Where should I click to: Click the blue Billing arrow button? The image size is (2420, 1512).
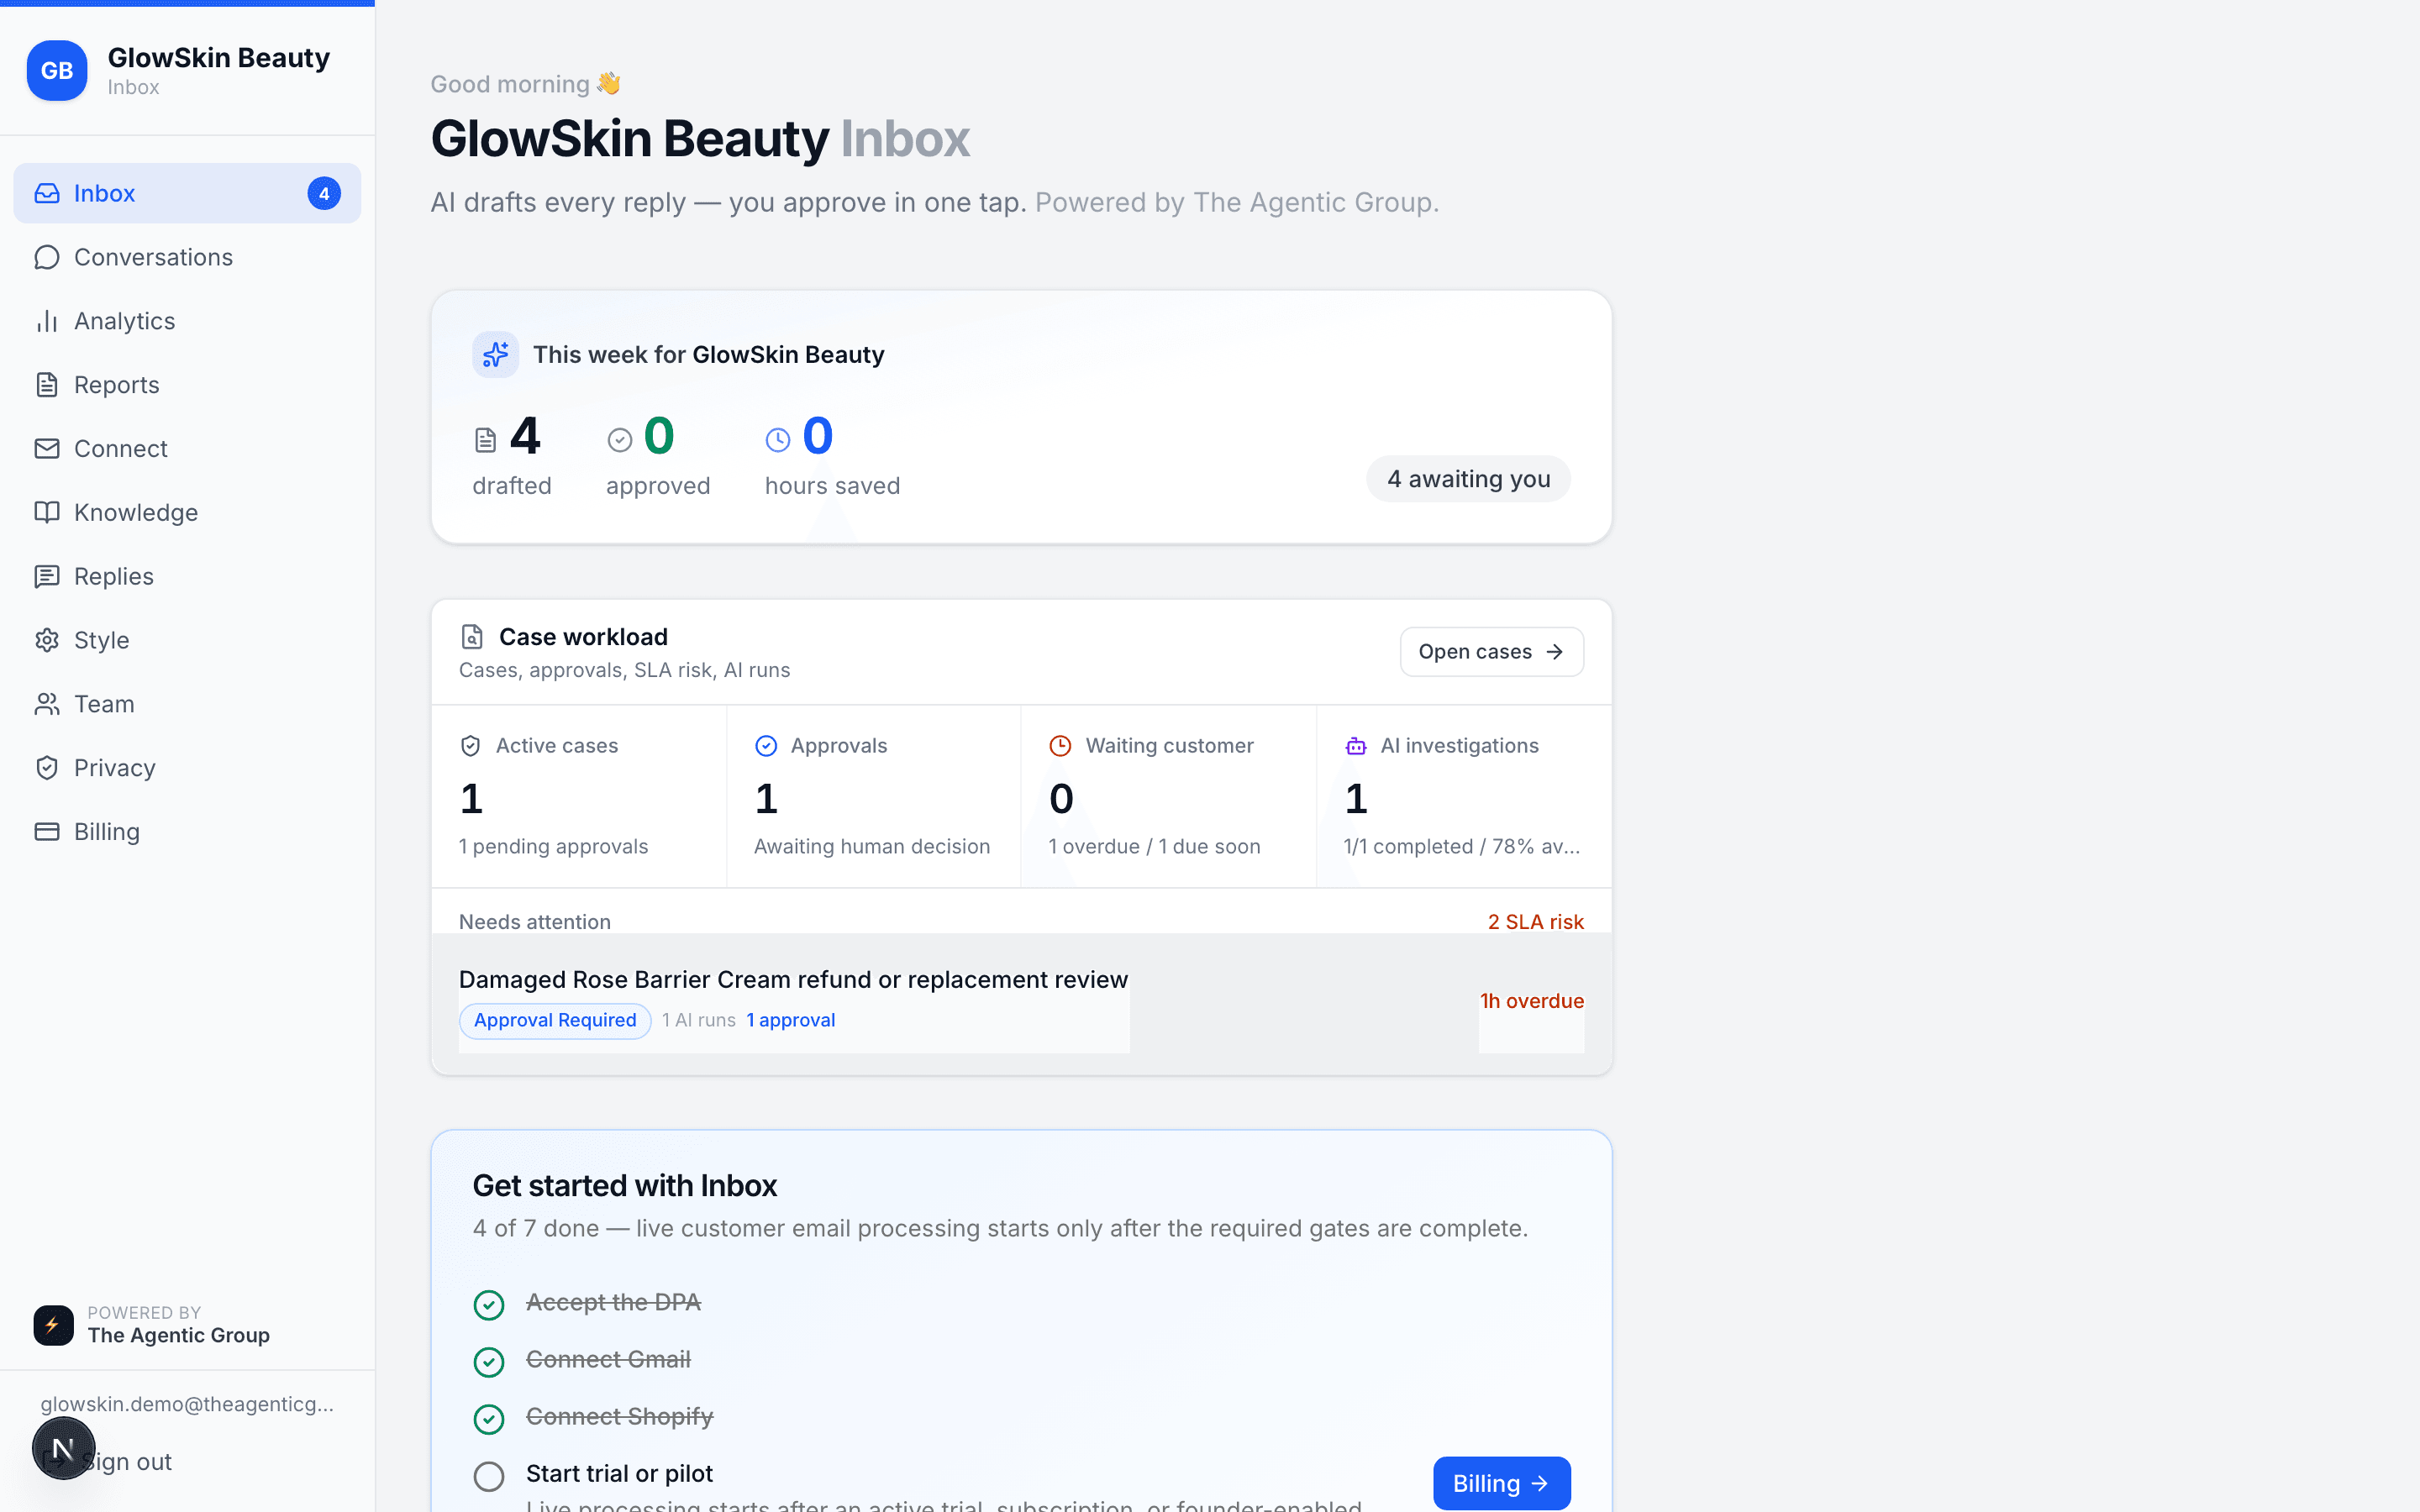1501,1483
